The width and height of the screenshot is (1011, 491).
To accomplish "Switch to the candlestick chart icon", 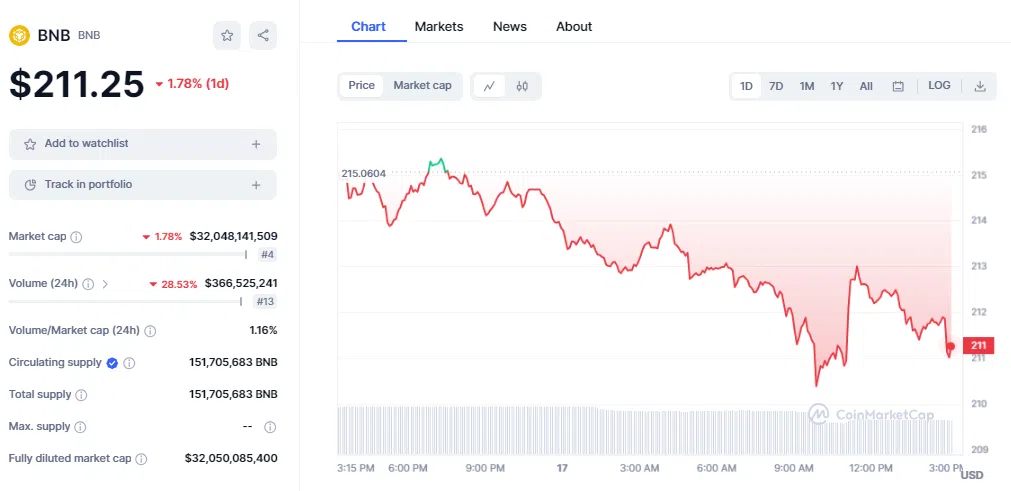I will click(522, 86).
